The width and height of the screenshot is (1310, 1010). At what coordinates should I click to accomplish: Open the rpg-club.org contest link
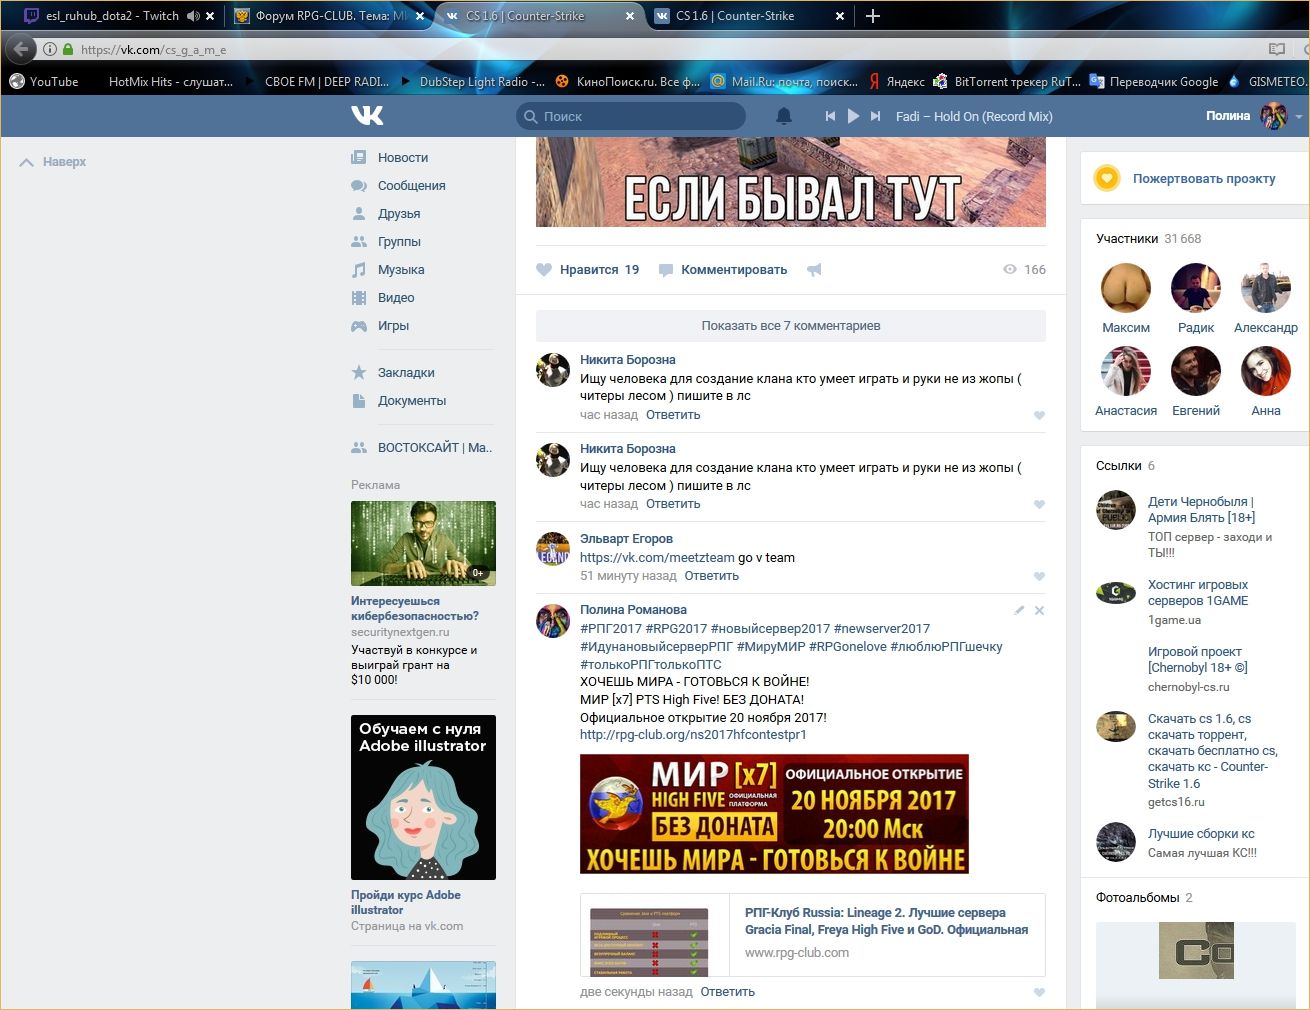(x=692, y=735)
